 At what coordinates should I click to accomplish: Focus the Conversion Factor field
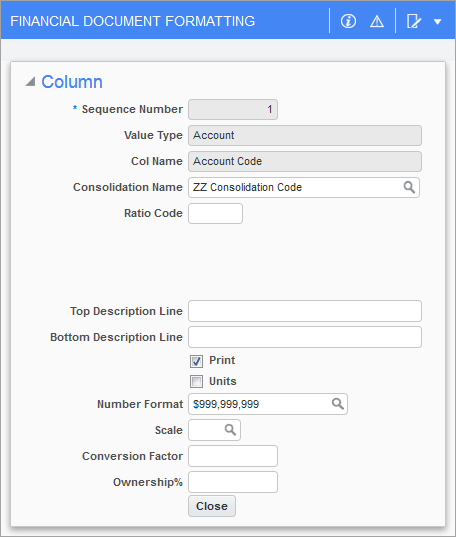(x=233, y=456)
